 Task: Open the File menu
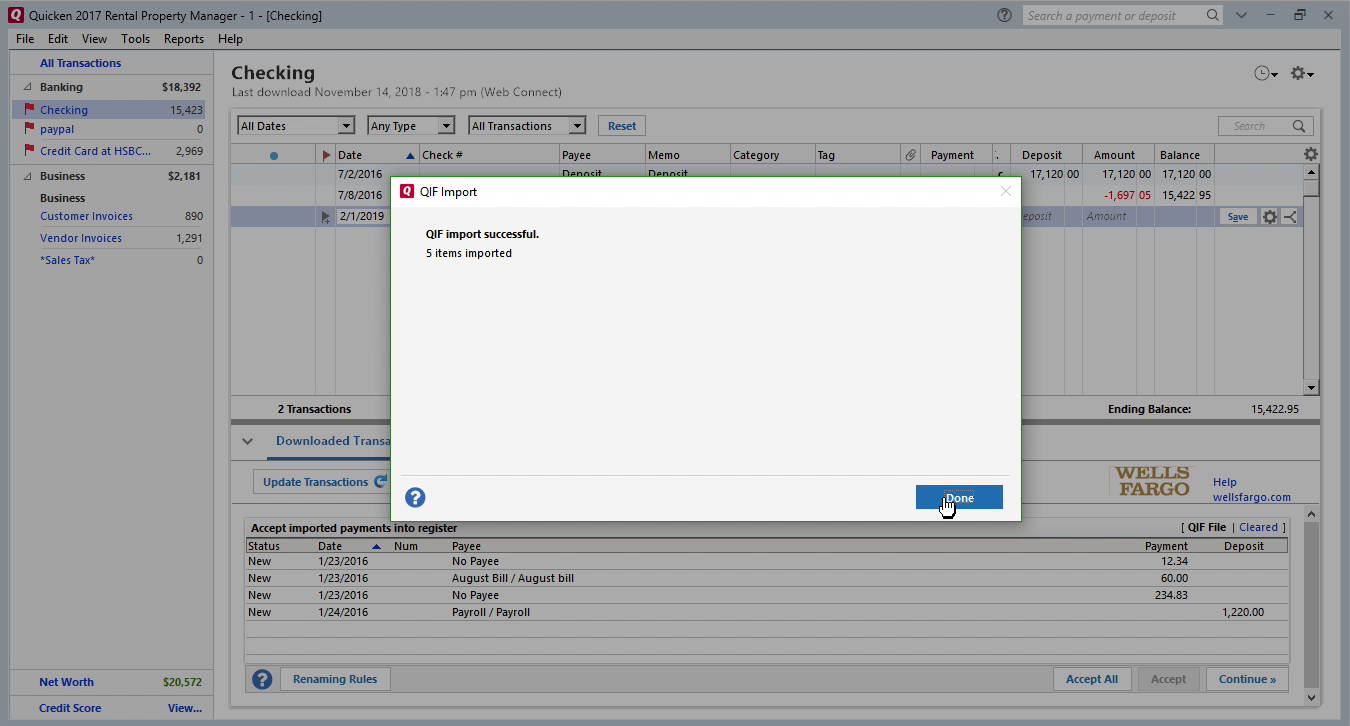(25, 39)
